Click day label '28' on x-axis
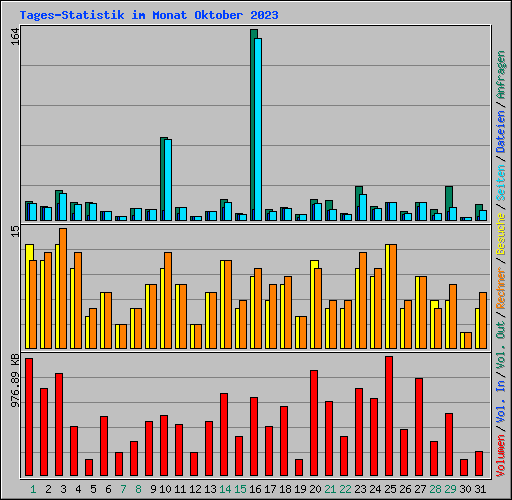 435,489
